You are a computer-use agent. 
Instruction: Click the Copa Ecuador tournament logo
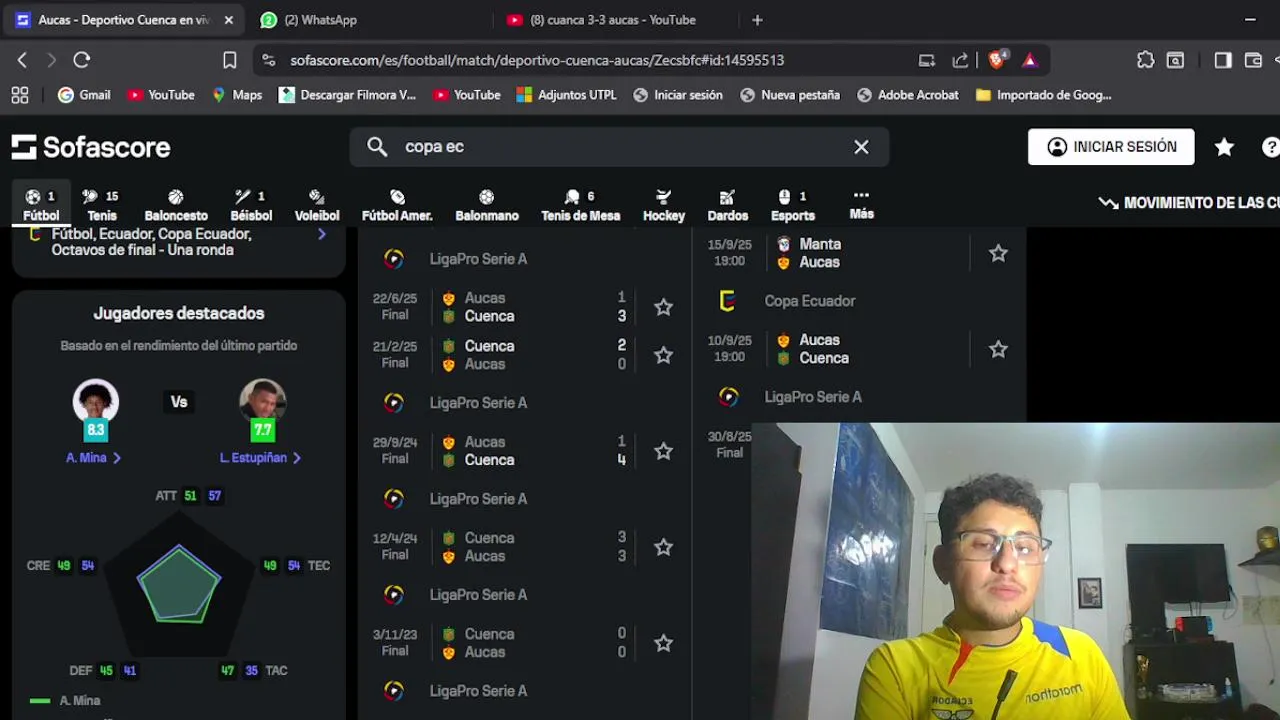coord(728,301)
